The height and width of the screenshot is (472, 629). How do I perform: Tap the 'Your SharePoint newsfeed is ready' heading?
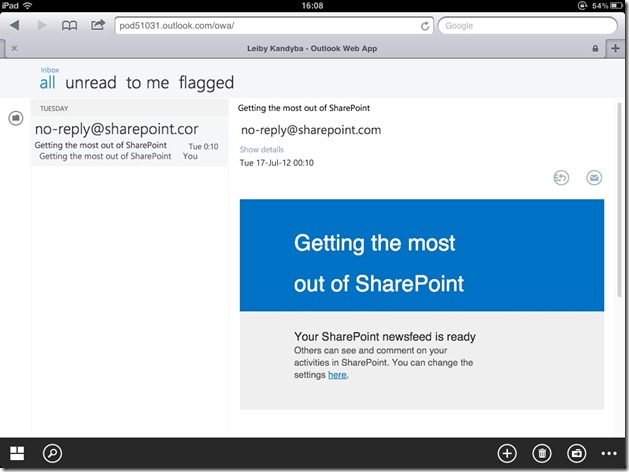[x=385, y=336]
